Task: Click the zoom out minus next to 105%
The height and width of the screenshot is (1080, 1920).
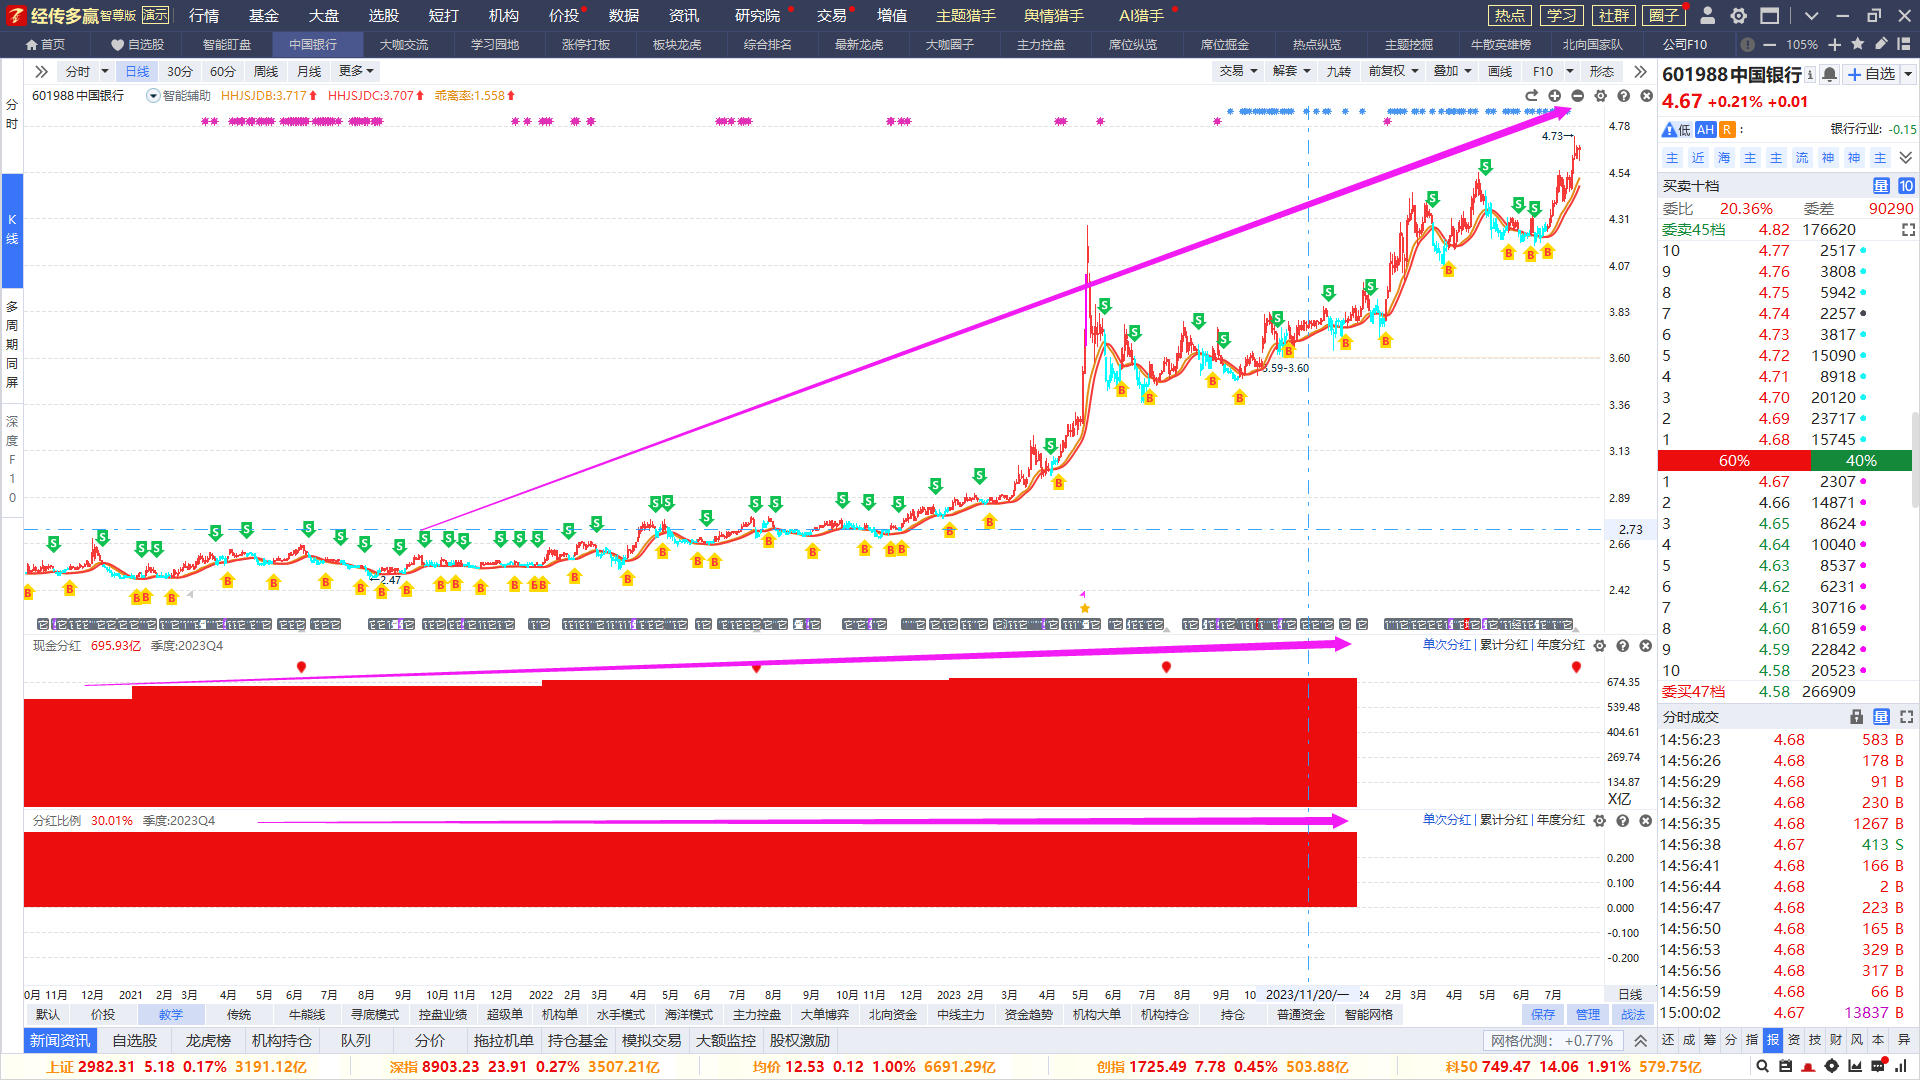Action: pos(1770,45)
